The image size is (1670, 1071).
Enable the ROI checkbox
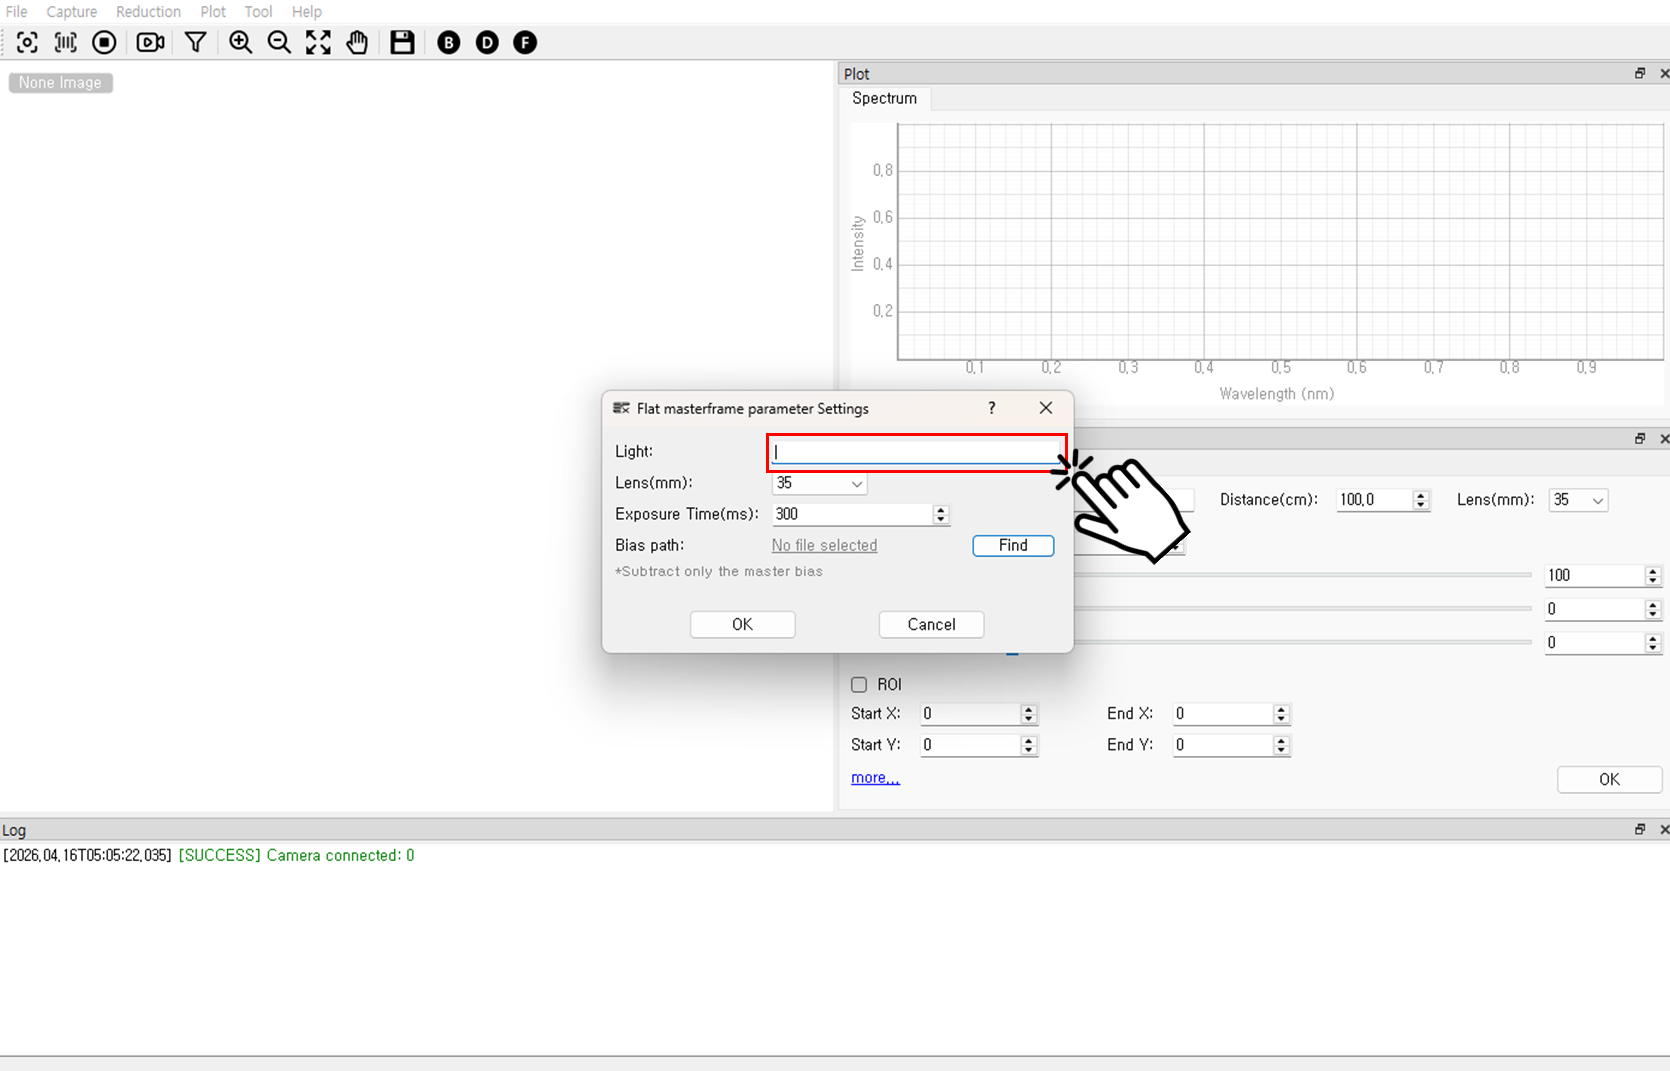(x=859, y=685)
